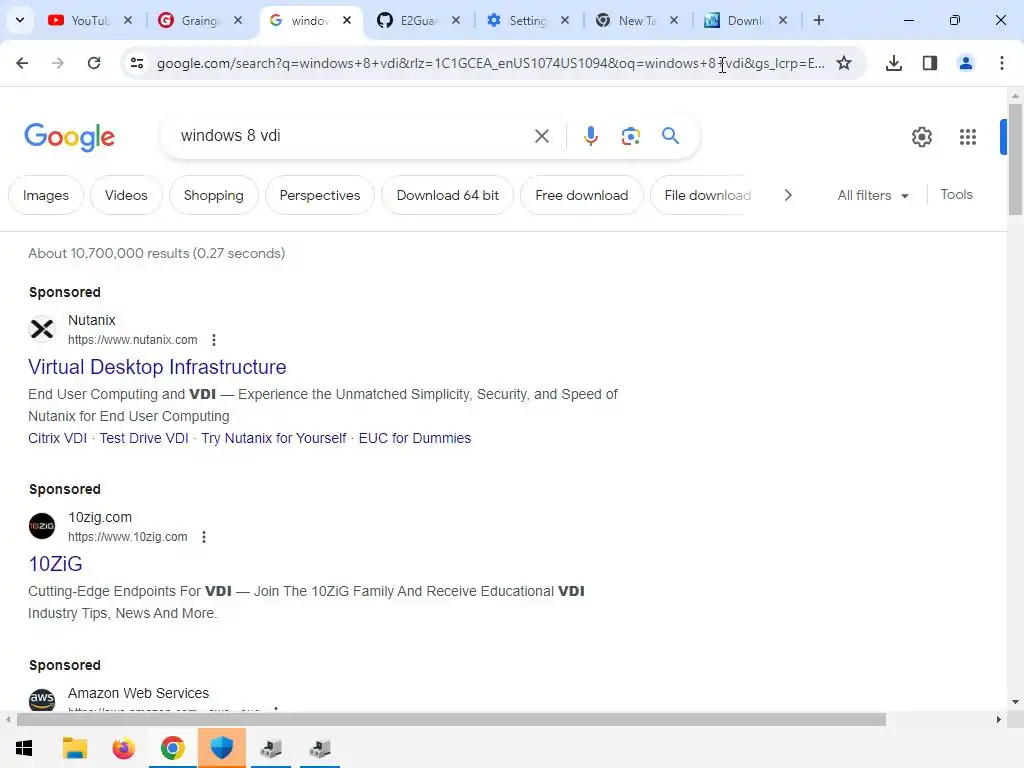Start voice search with the microphone

click(590, 136)
